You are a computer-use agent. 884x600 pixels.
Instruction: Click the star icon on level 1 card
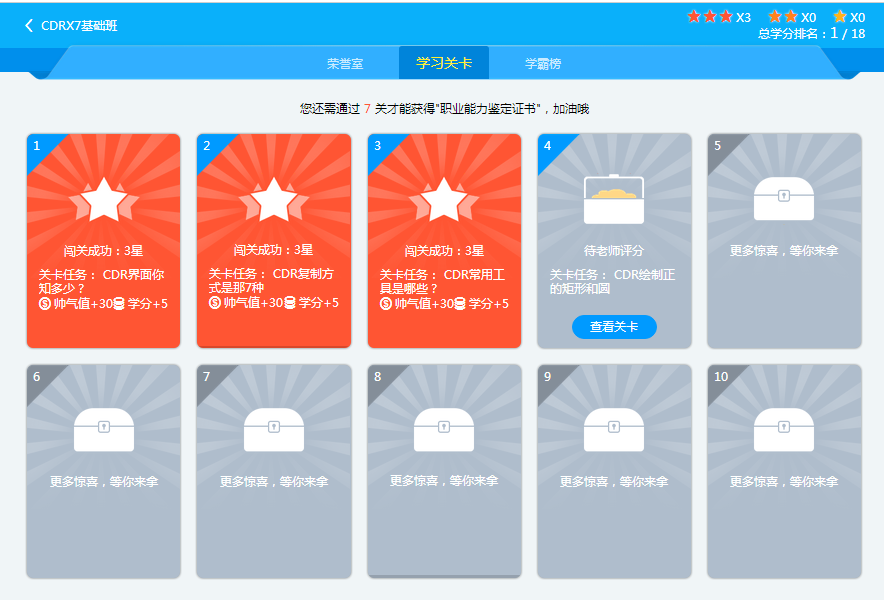pyautogui.click(x=104, y=200)
